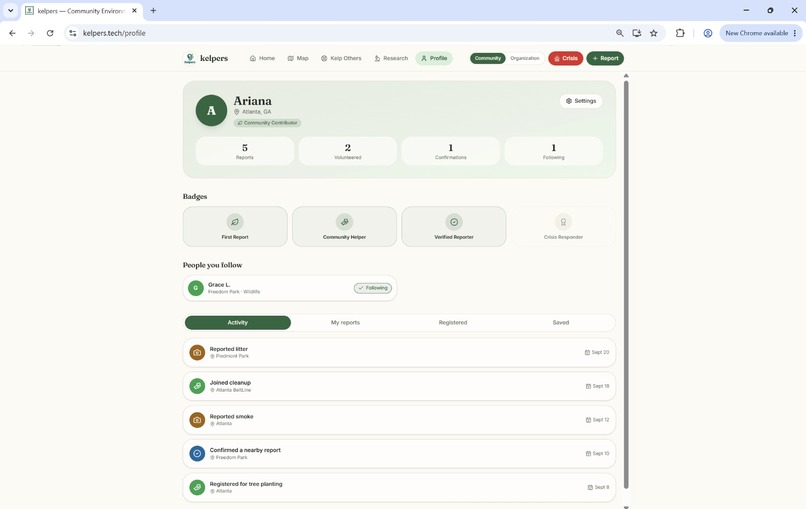806x509 pixels.
Task: Click the Atlanta, GA location pin
Action: [237, 112]
